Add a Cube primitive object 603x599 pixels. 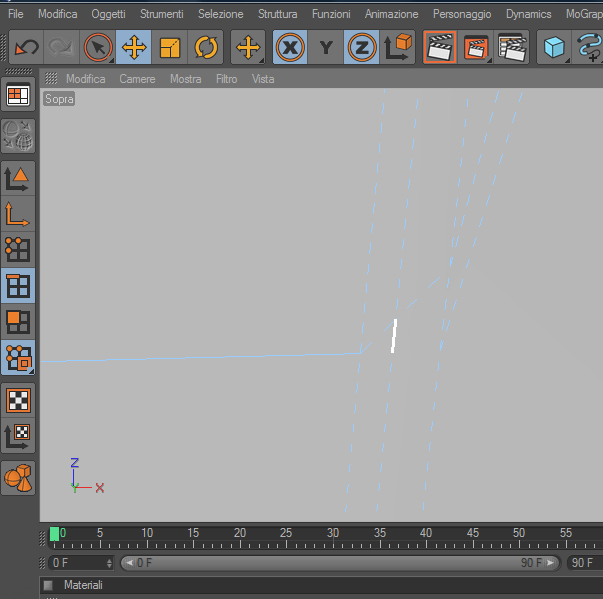(x=554, y=48)
